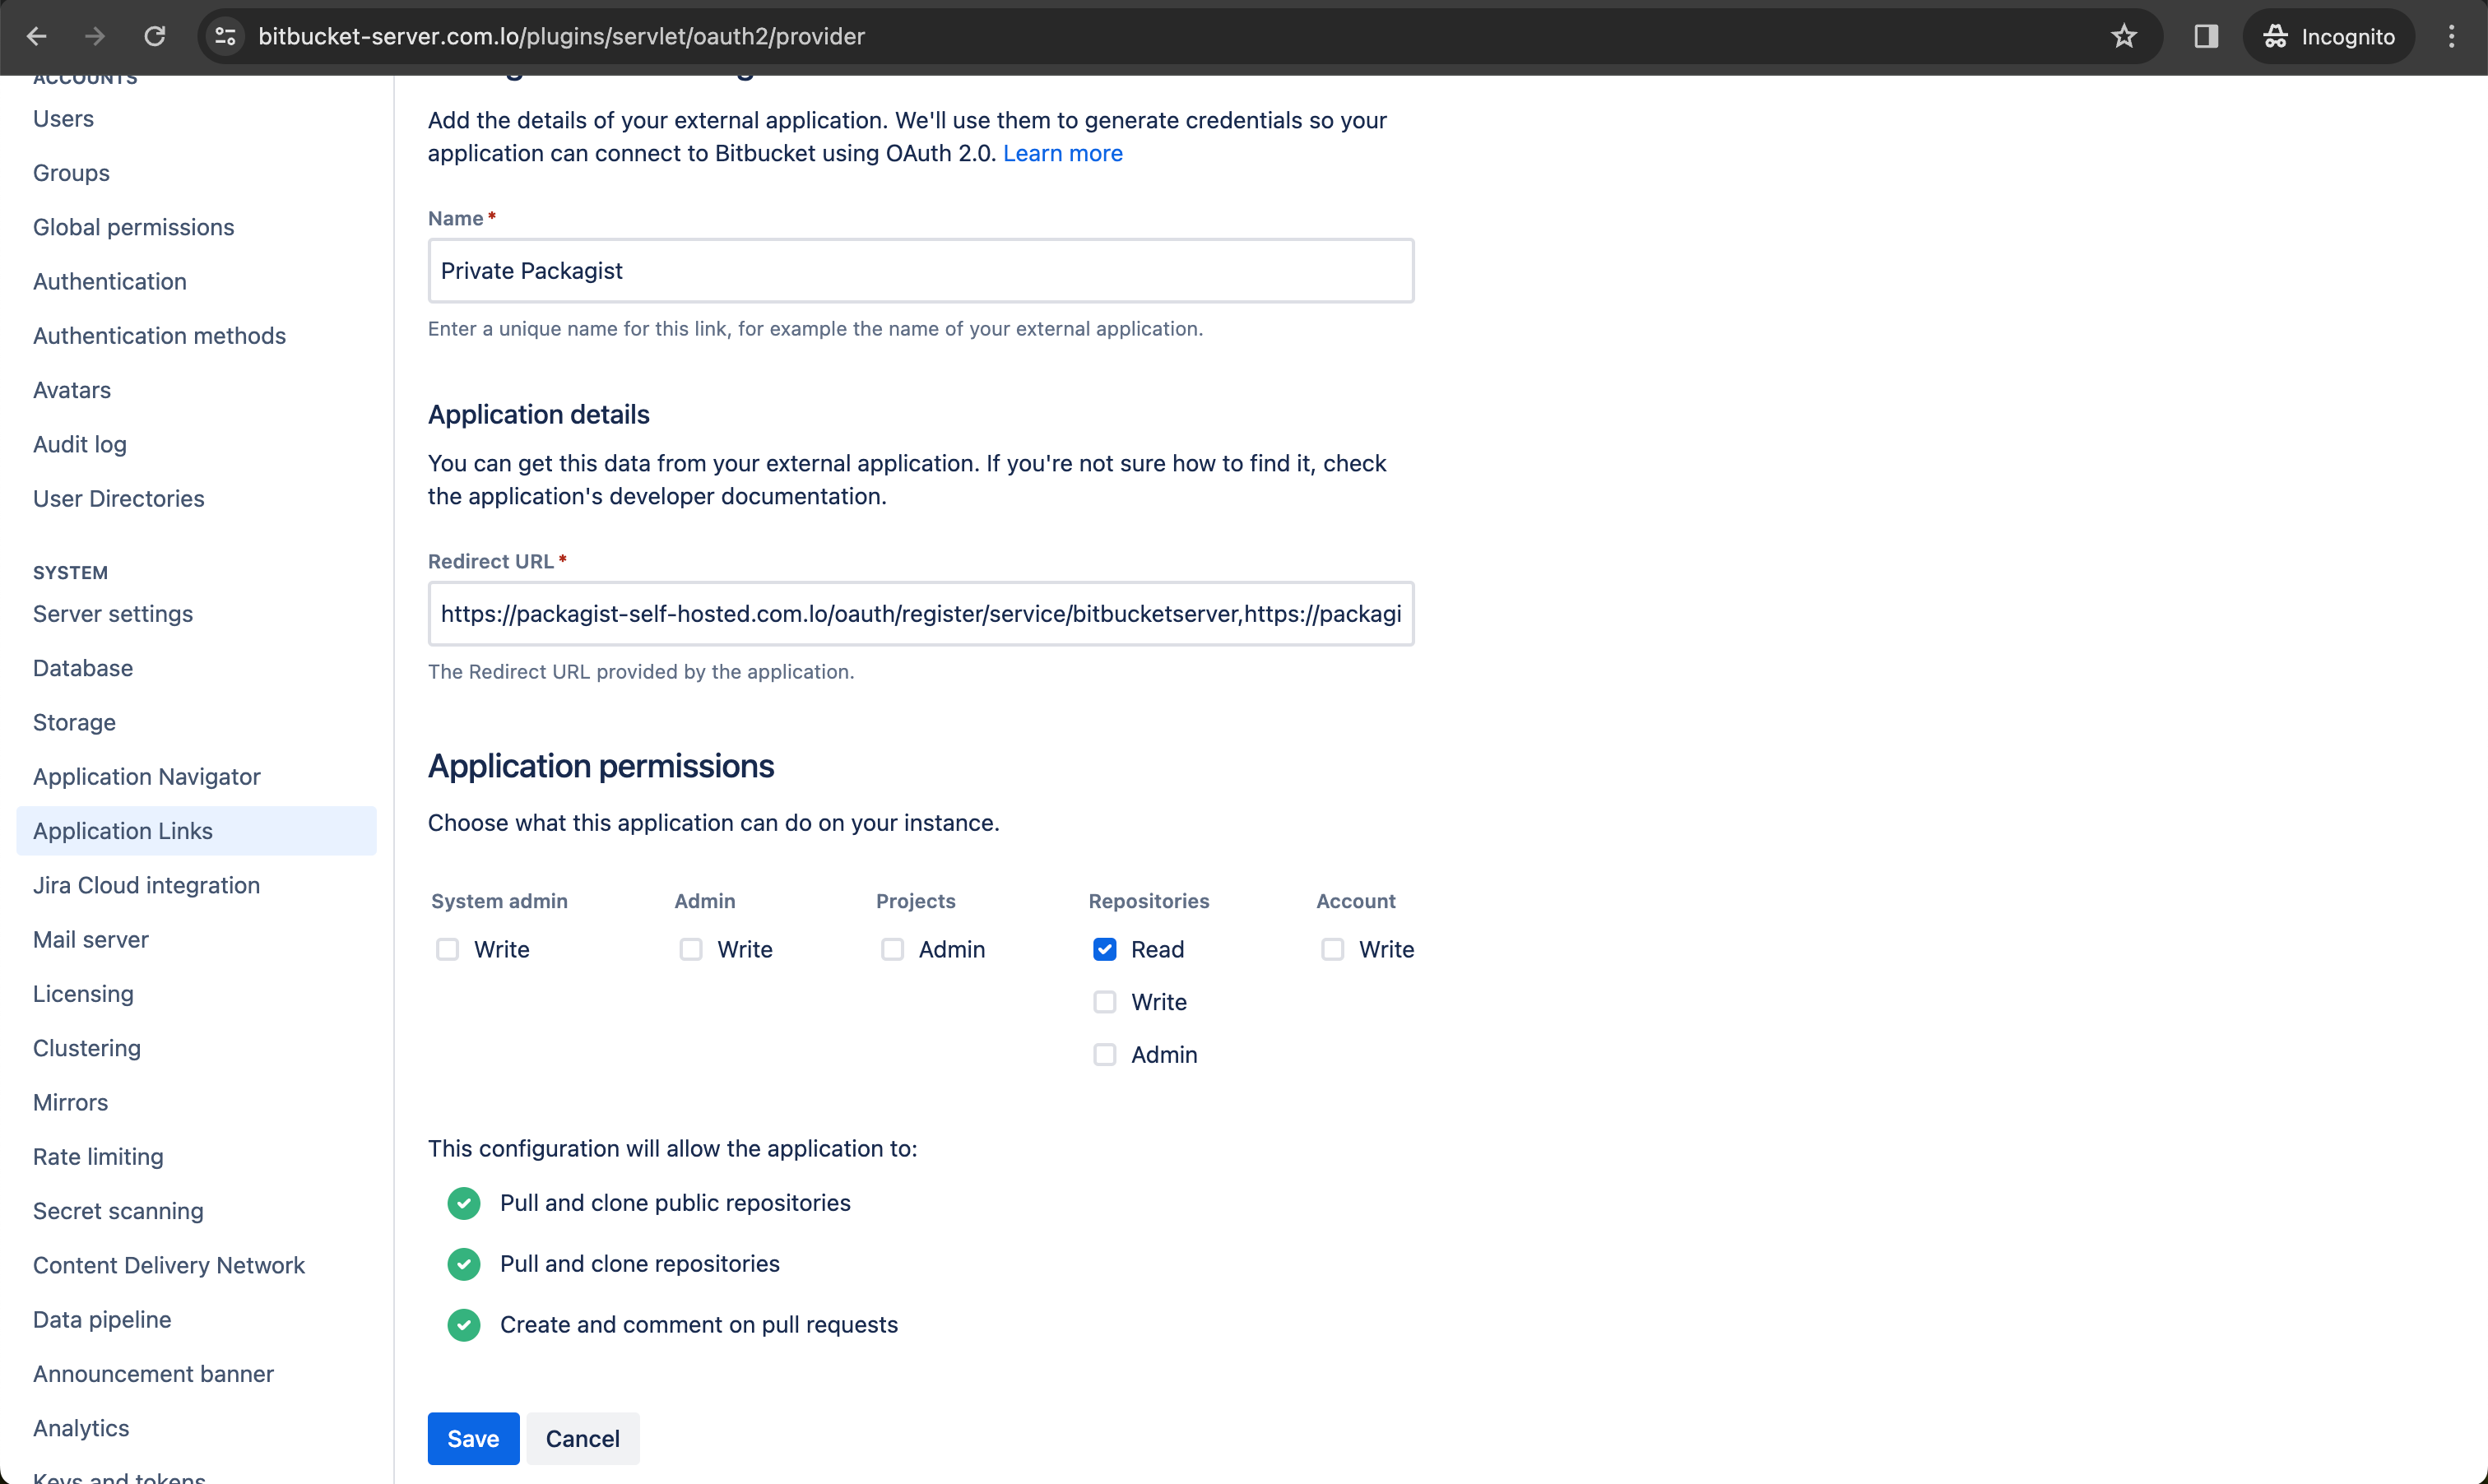This screenshot has width=2488, height=1484.
Task: Click the Save button
Action: (471, 1438)
